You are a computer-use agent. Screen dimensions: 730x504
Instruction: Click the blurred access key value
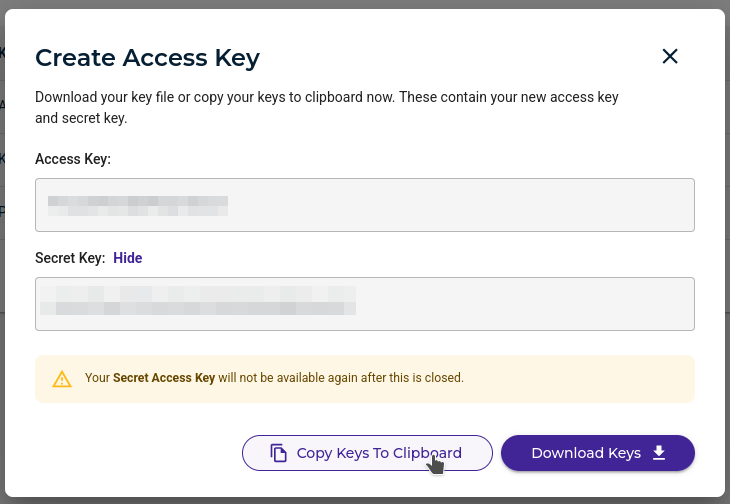(138, 206)
